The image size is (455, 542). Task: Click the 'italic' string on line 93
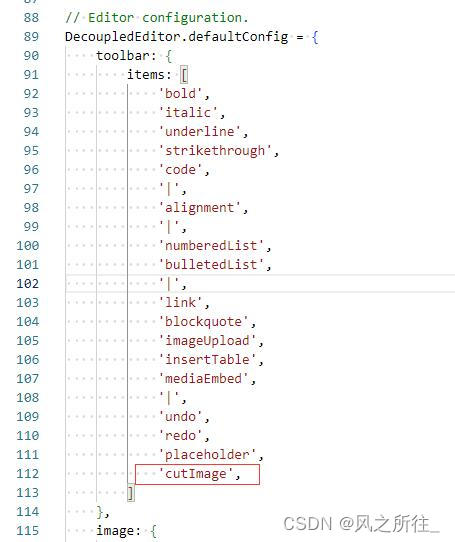point(188,113)
